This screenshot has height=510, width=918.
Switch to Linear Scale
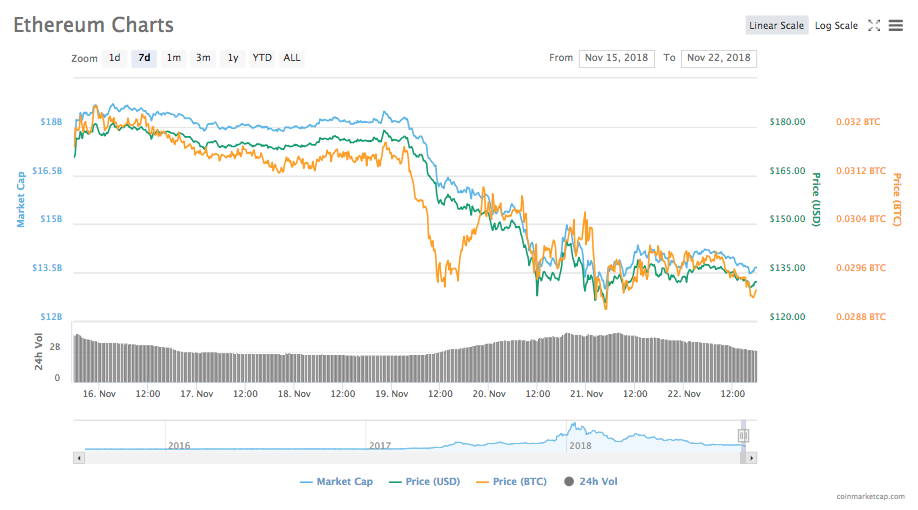click(776, 25)
